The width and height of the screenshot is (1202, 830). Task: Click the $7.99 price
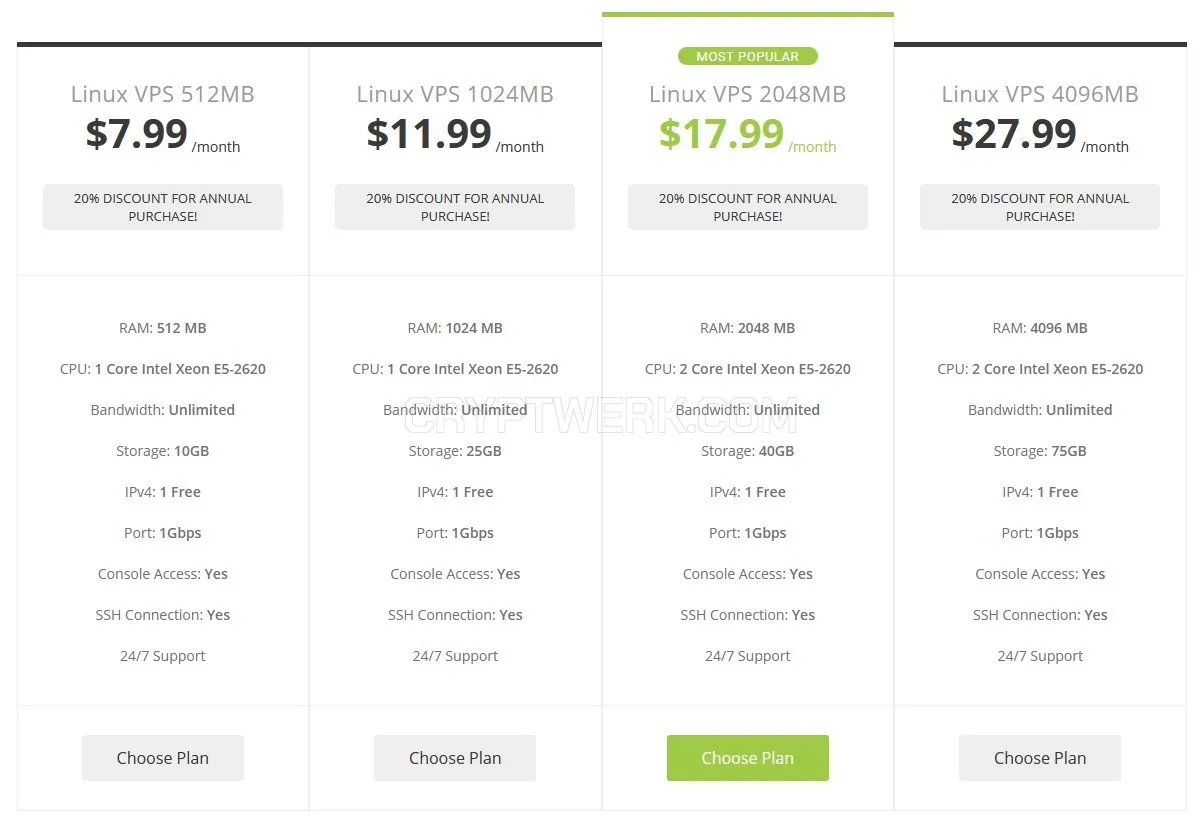tap(137, 133)
